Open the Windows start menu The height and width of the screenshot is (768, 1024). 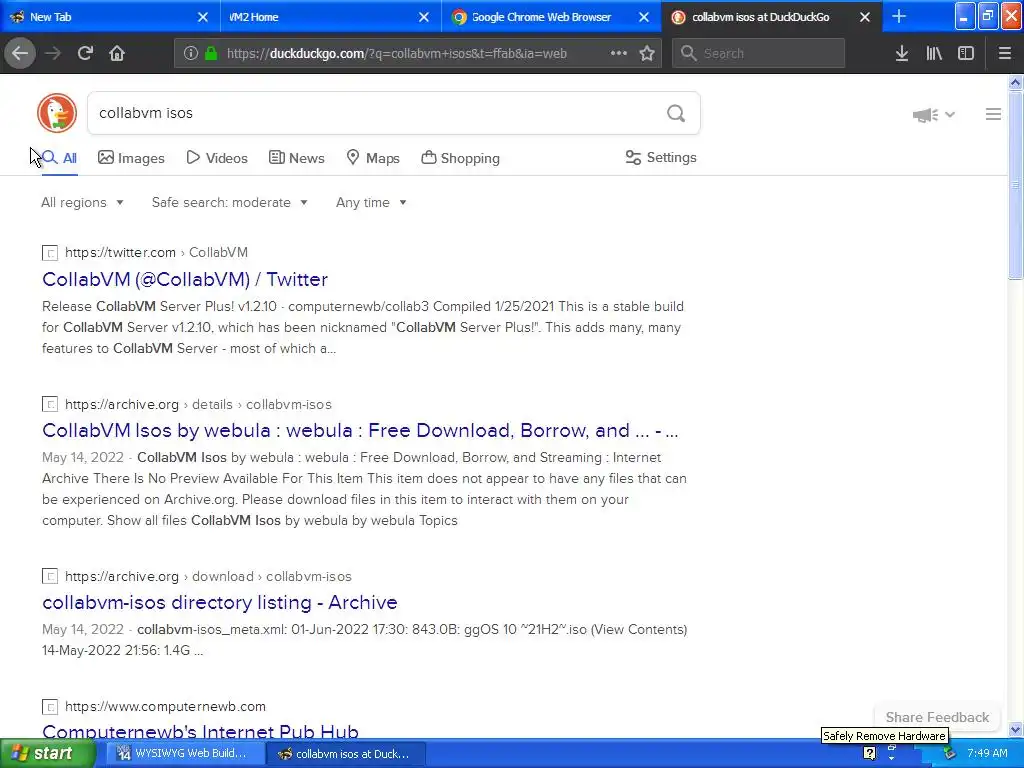tap(48, 753)
